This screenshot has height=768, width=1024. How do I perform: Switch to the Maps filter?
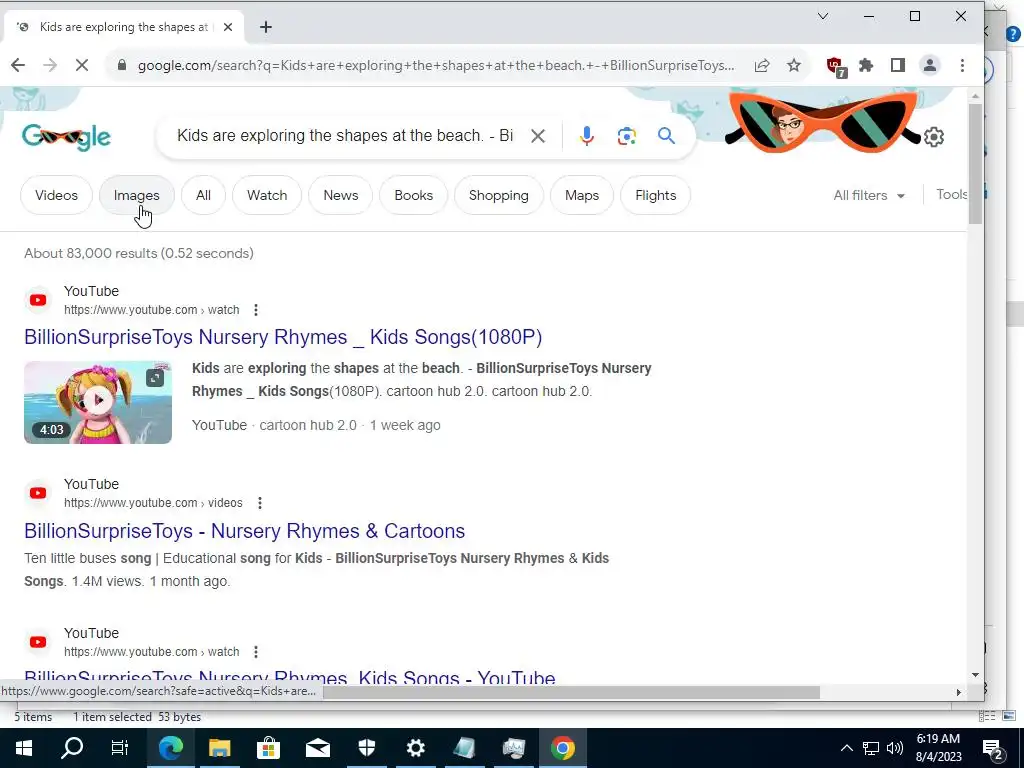[582, 195]
